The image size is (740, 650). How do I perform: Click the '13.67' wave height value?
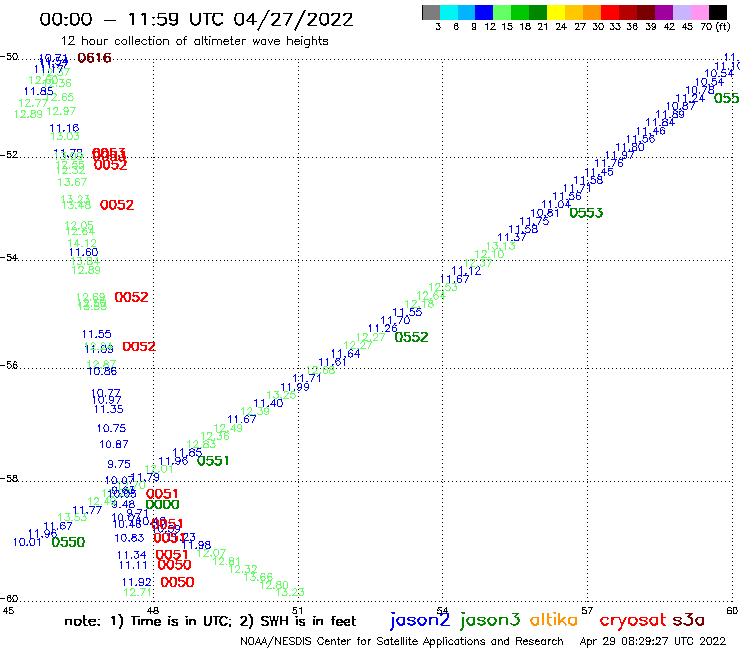tap(72, 182)
